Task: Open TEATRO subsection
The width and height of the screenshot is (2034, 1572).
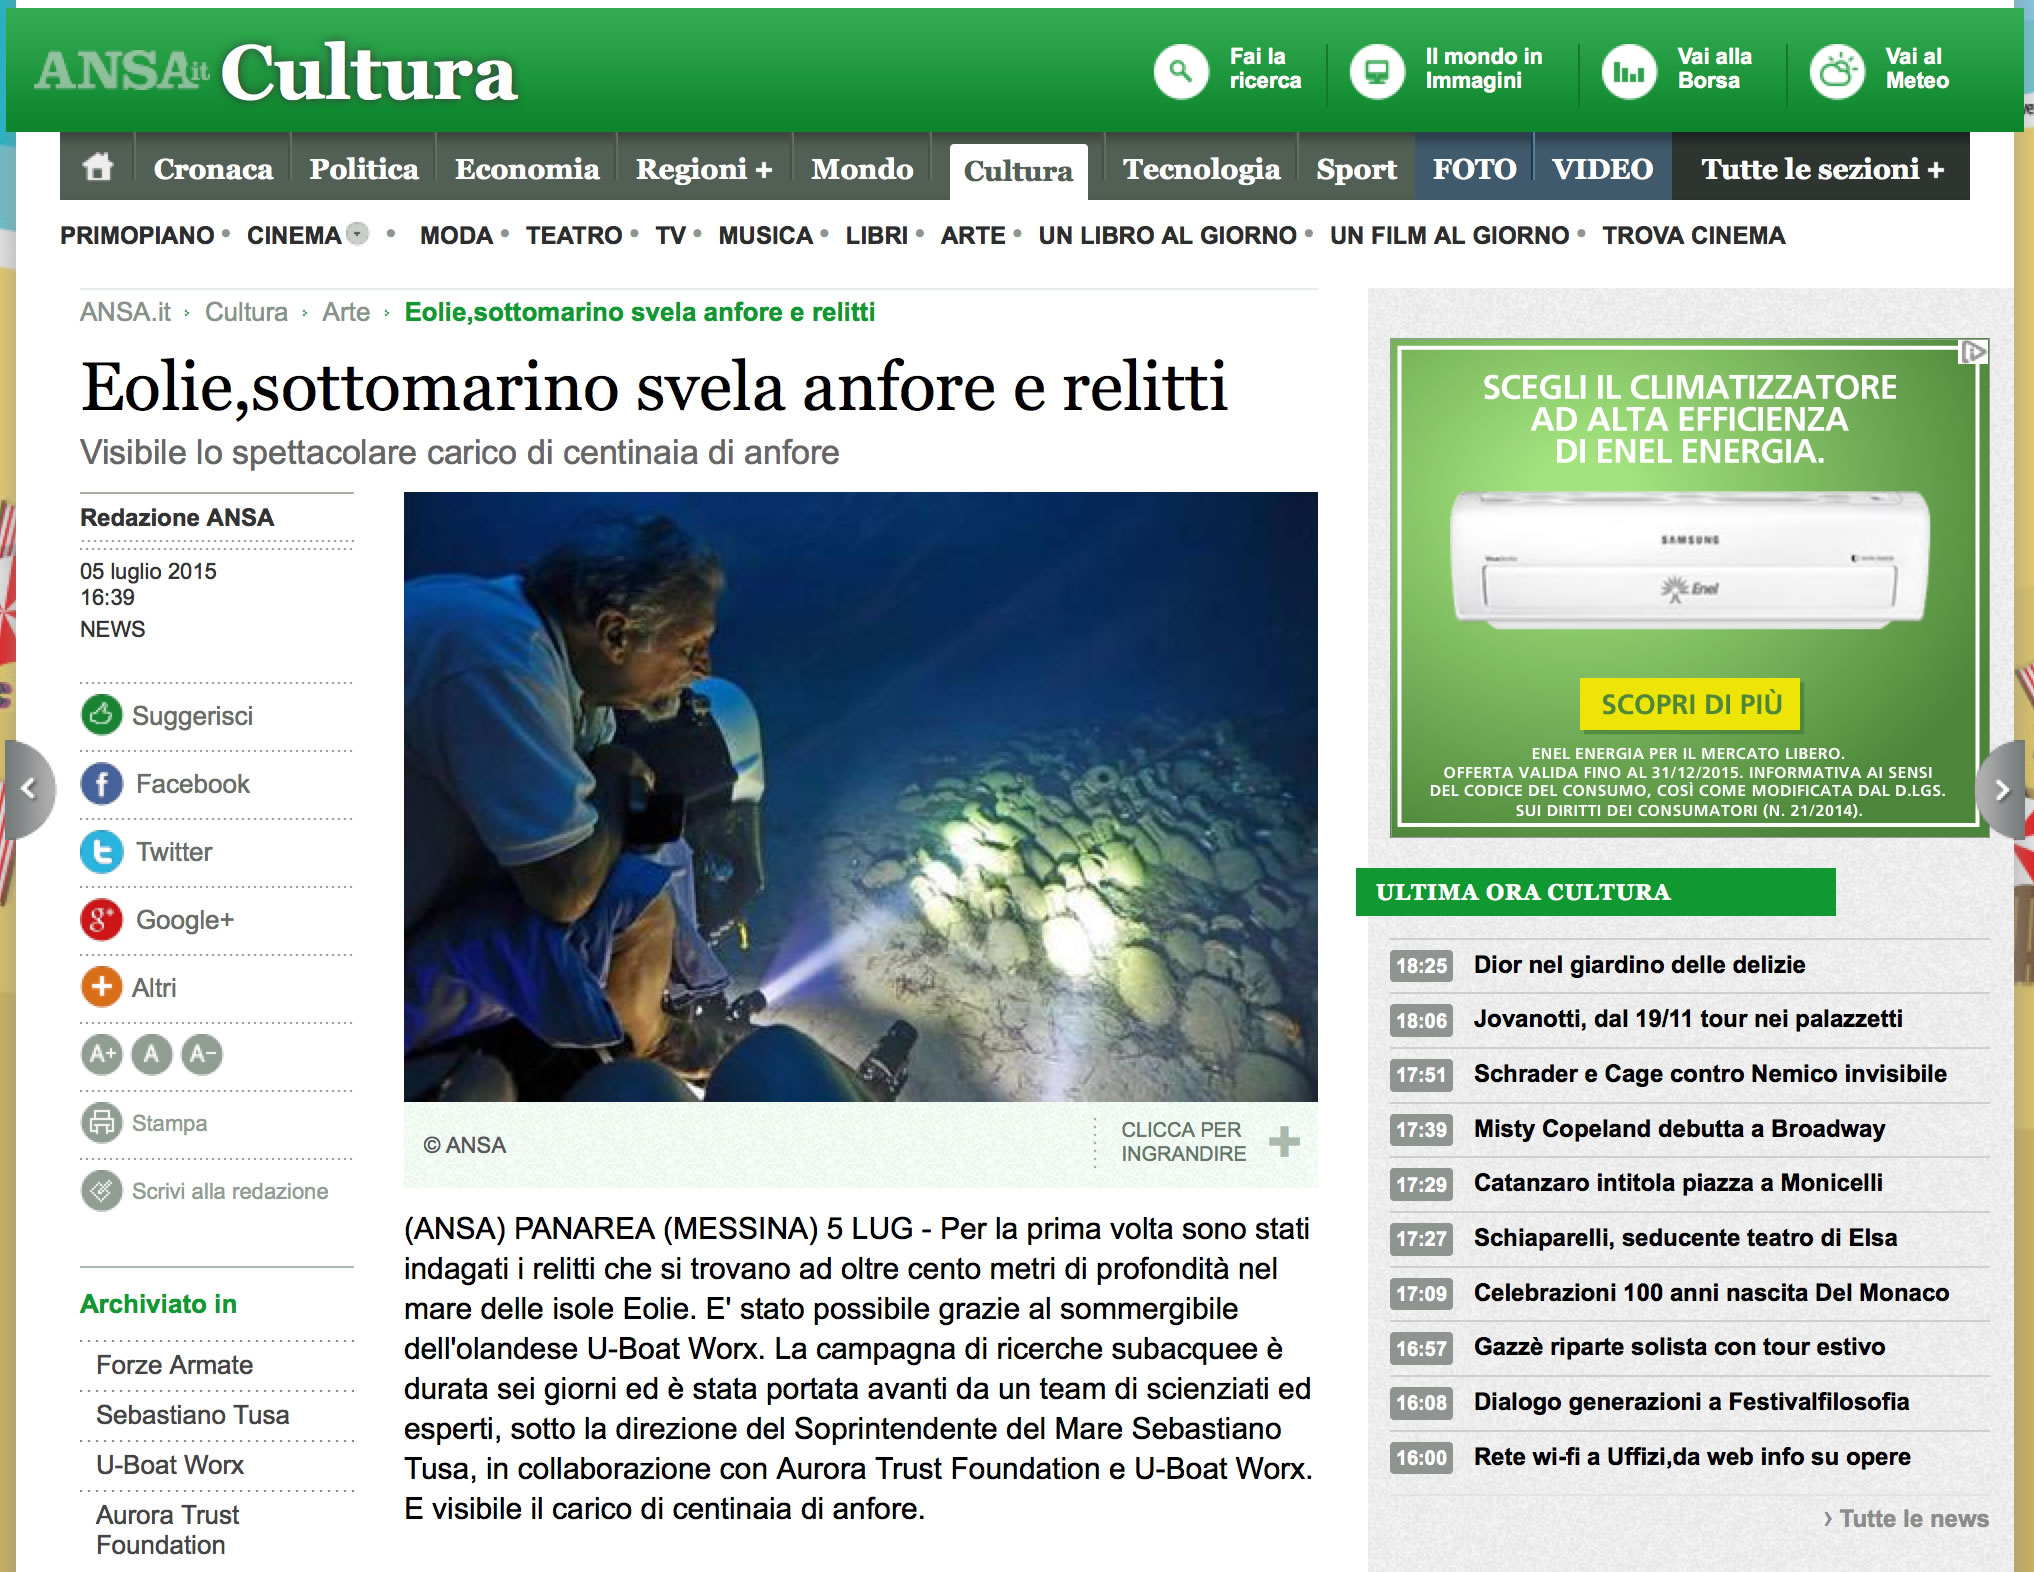Action: coord(574,235)
